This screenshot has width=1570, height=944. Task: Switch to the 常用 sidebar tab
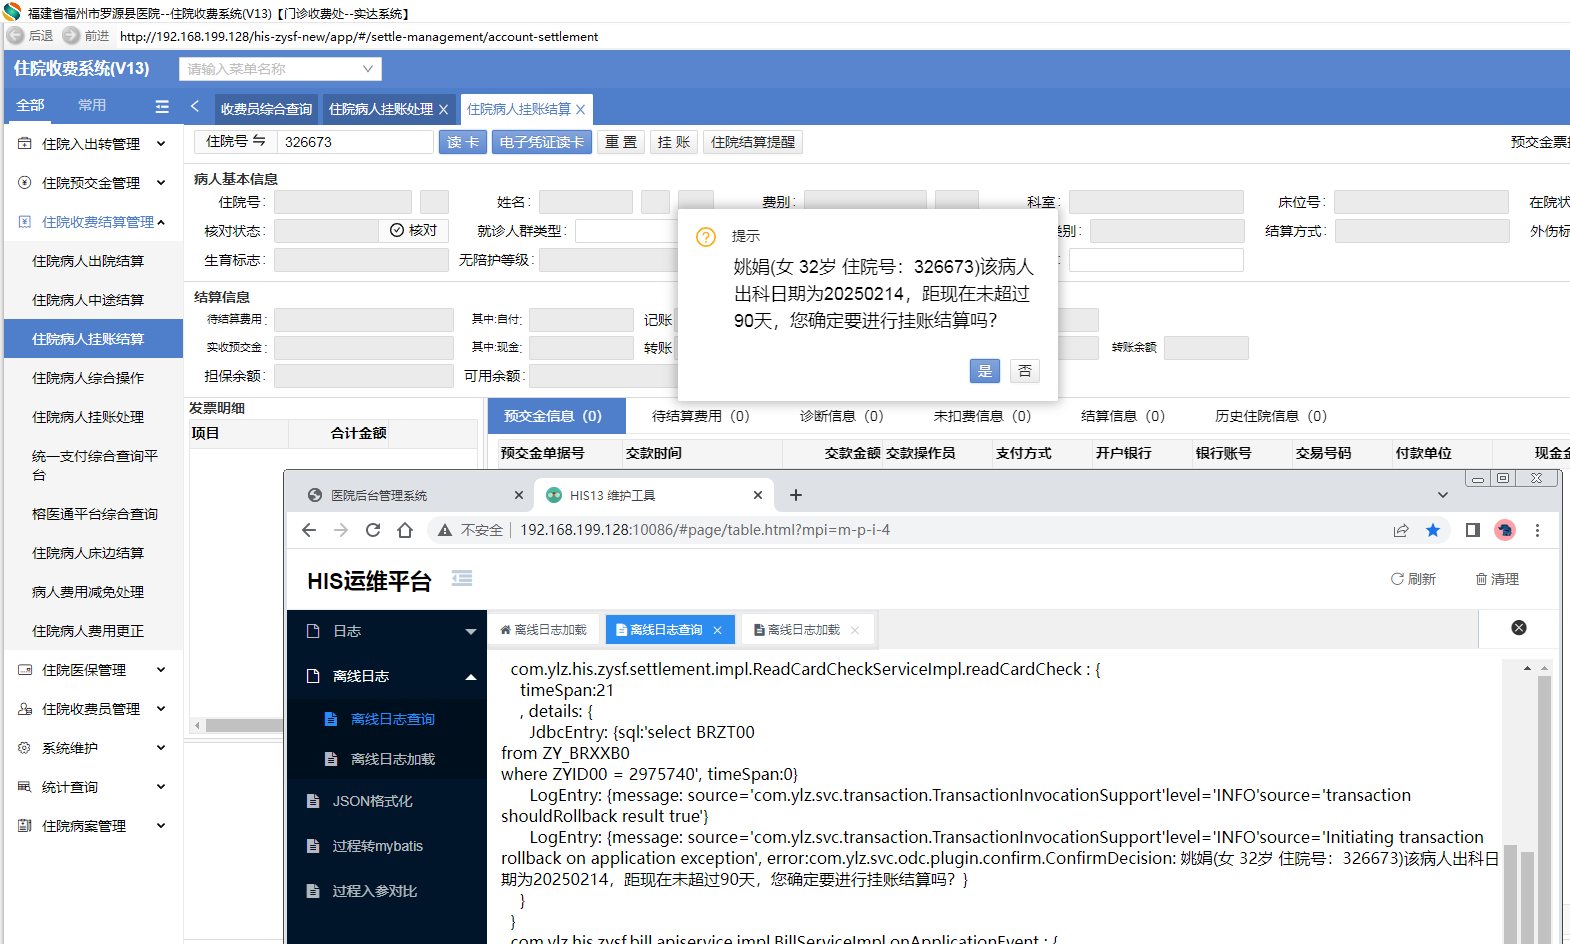tap(92, 105)
